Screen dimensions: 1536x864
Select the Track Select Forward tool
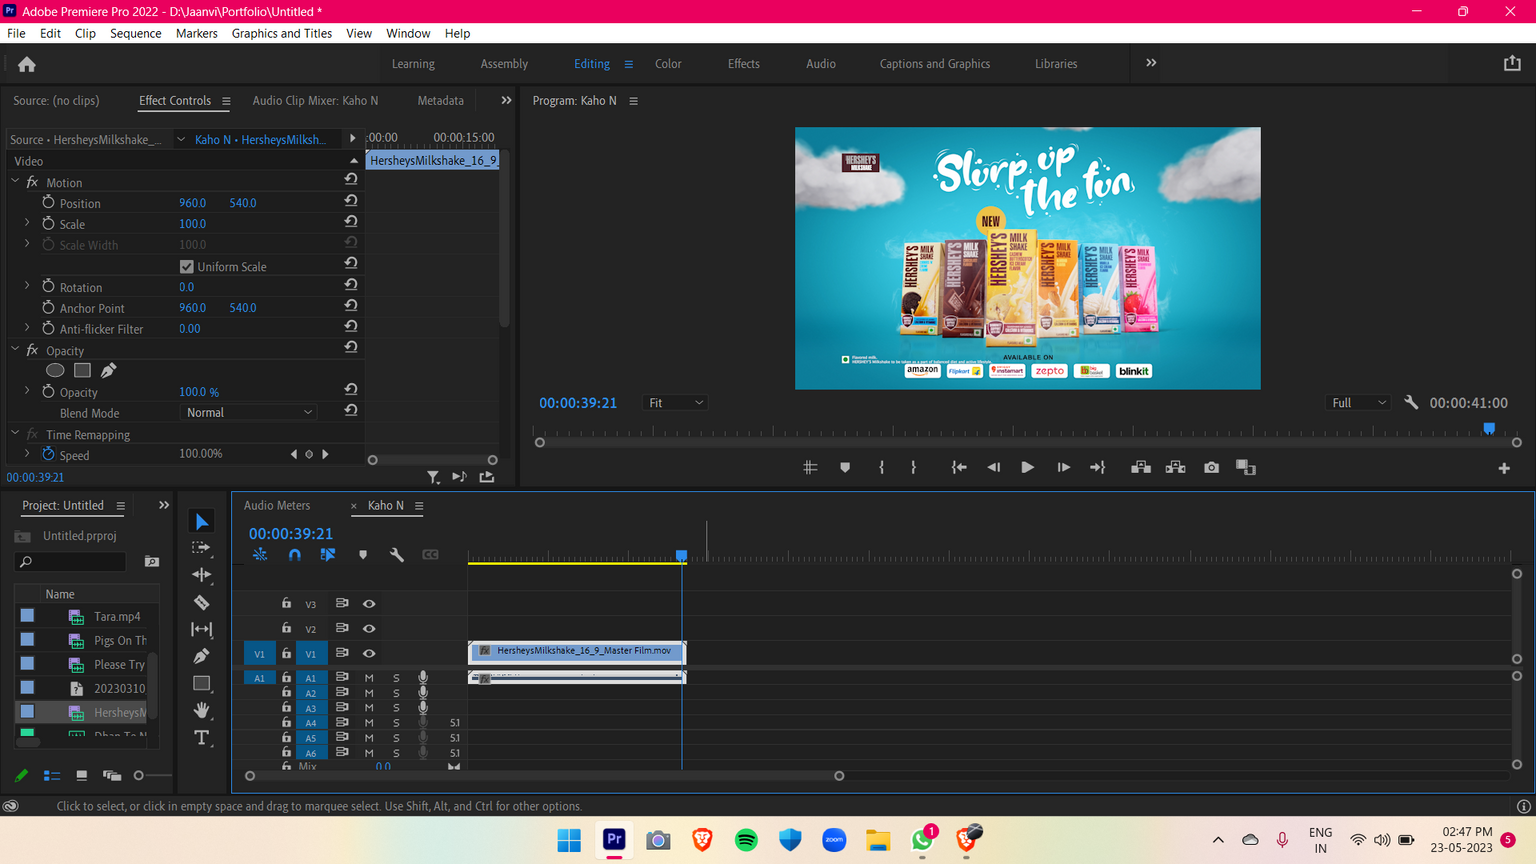pos(202,548)
